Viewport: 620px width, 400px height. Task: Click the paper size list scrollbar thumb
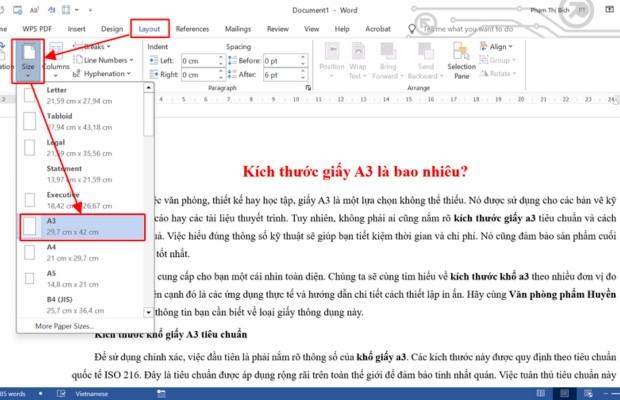coord(148,115)
